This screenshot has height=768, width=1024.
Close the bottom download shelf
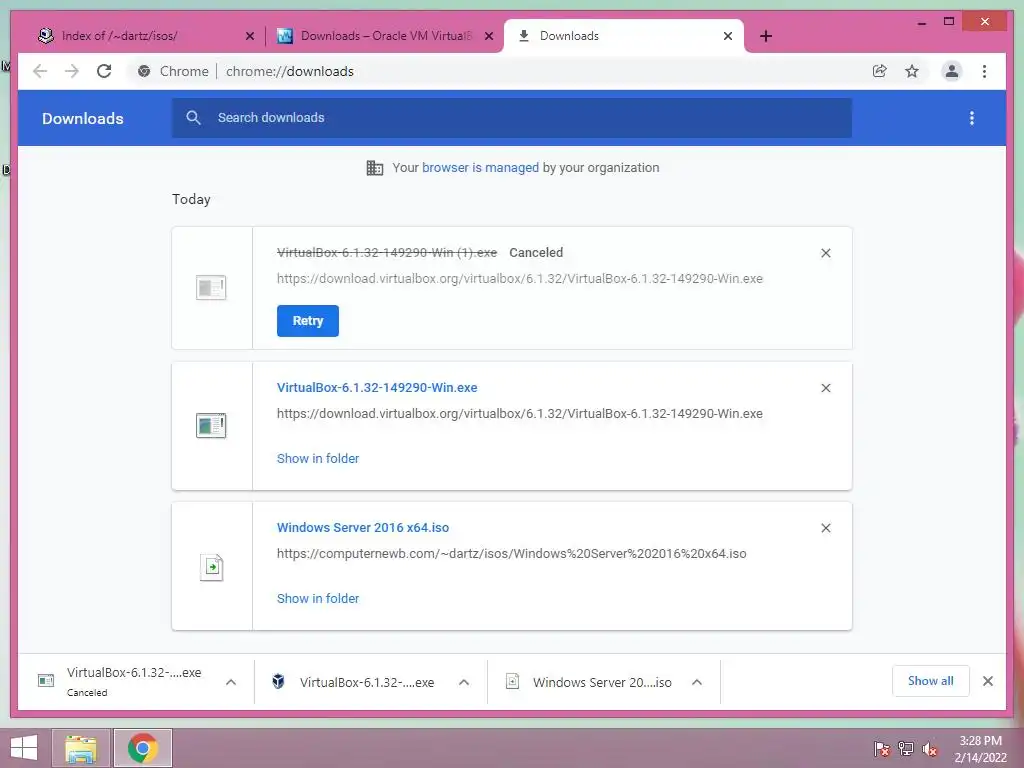click(x=987, y=681)
